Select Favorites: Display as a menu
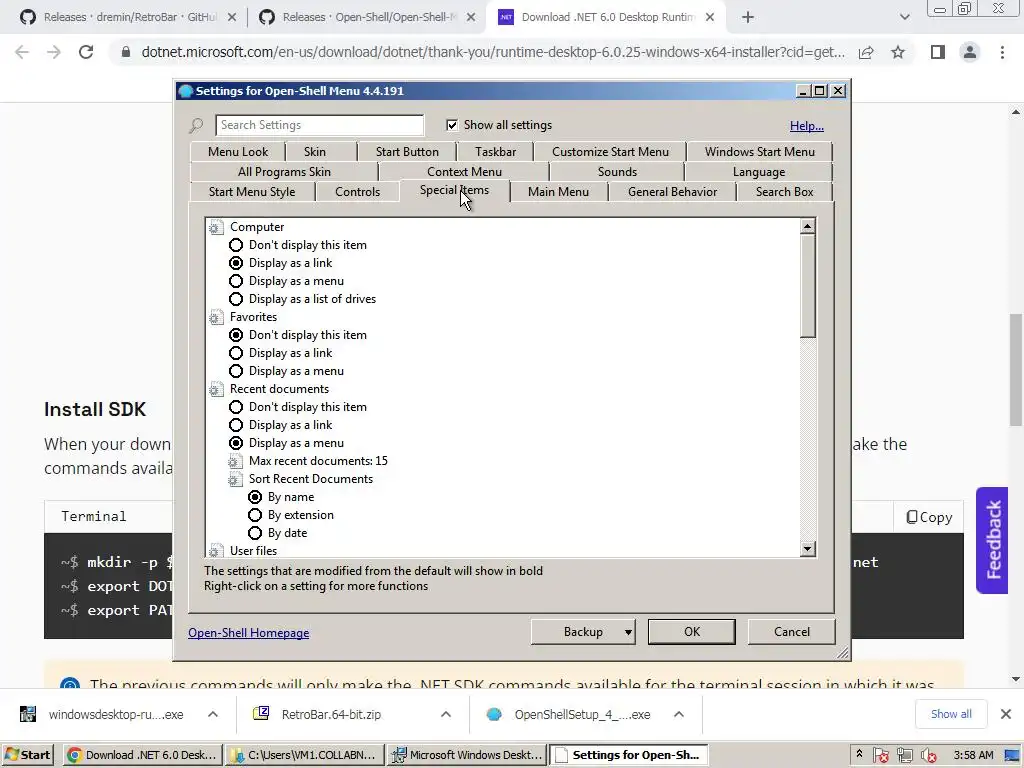The height and width of the screenshot is (768, 1024). click(236, 371)
